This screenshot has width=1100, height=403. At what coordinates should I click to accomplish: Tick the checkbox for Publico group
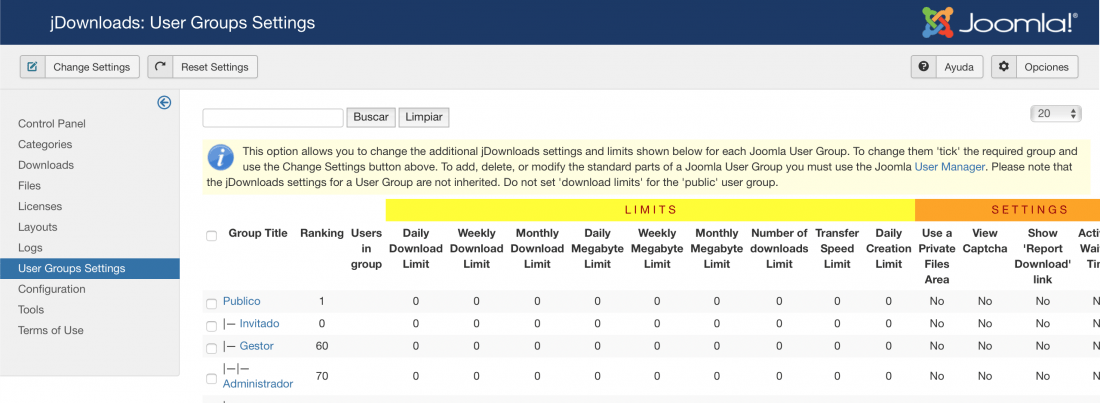click(211, 303)
